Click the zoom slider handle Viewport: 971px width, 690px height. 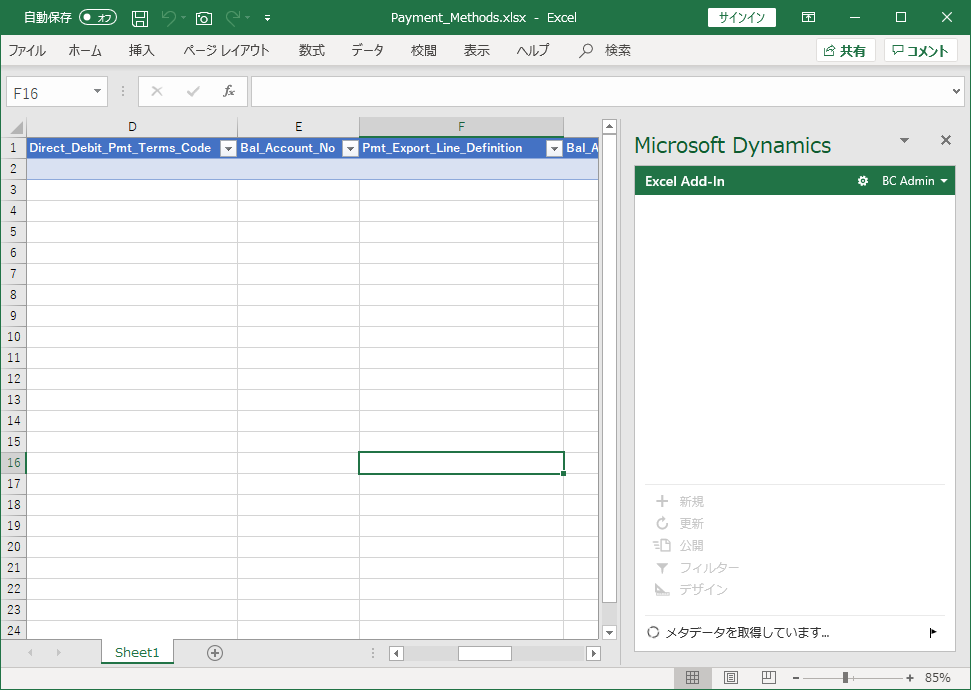[845, 678]
